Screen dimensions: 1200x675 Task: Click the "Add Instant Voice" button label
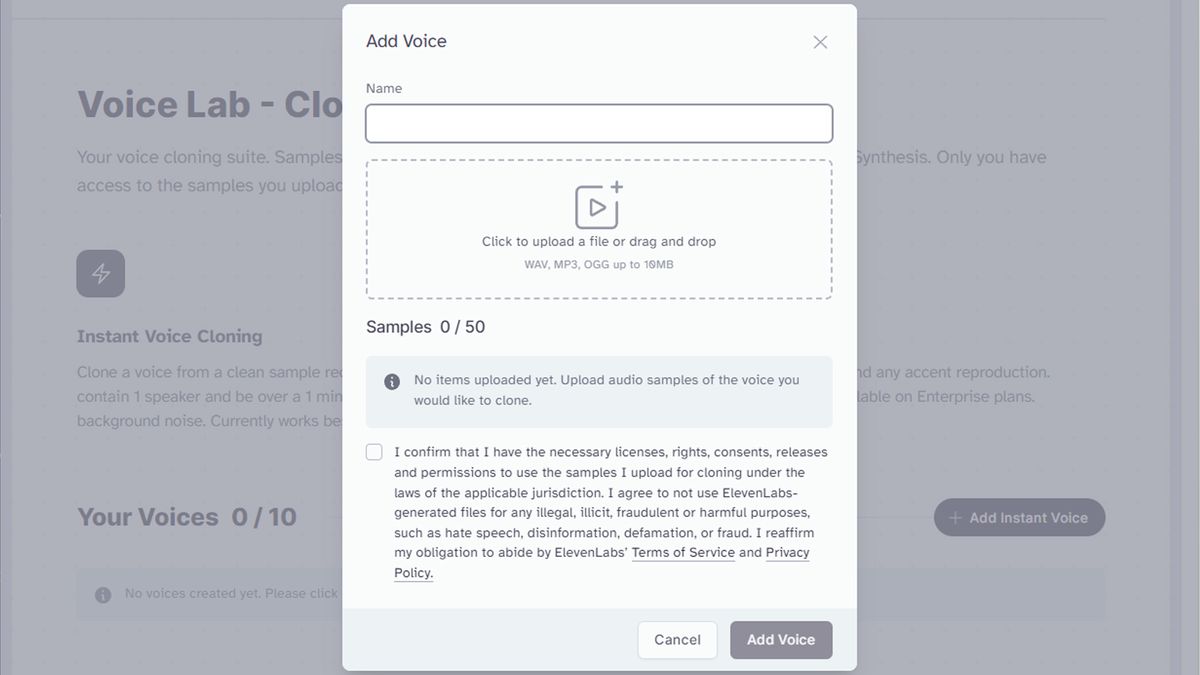1028,518
